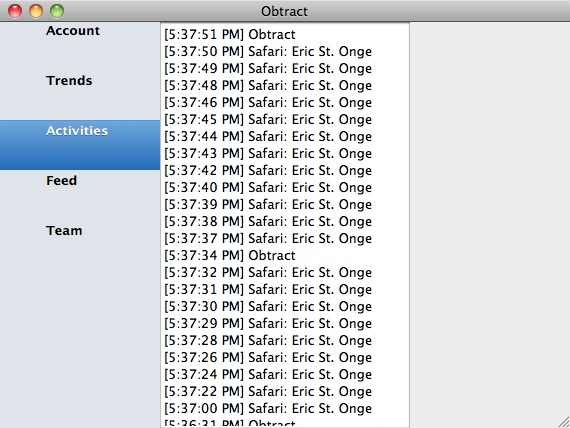The image size is (570, 428).
Task: Click the red close window button
Action: pos(15,11)
